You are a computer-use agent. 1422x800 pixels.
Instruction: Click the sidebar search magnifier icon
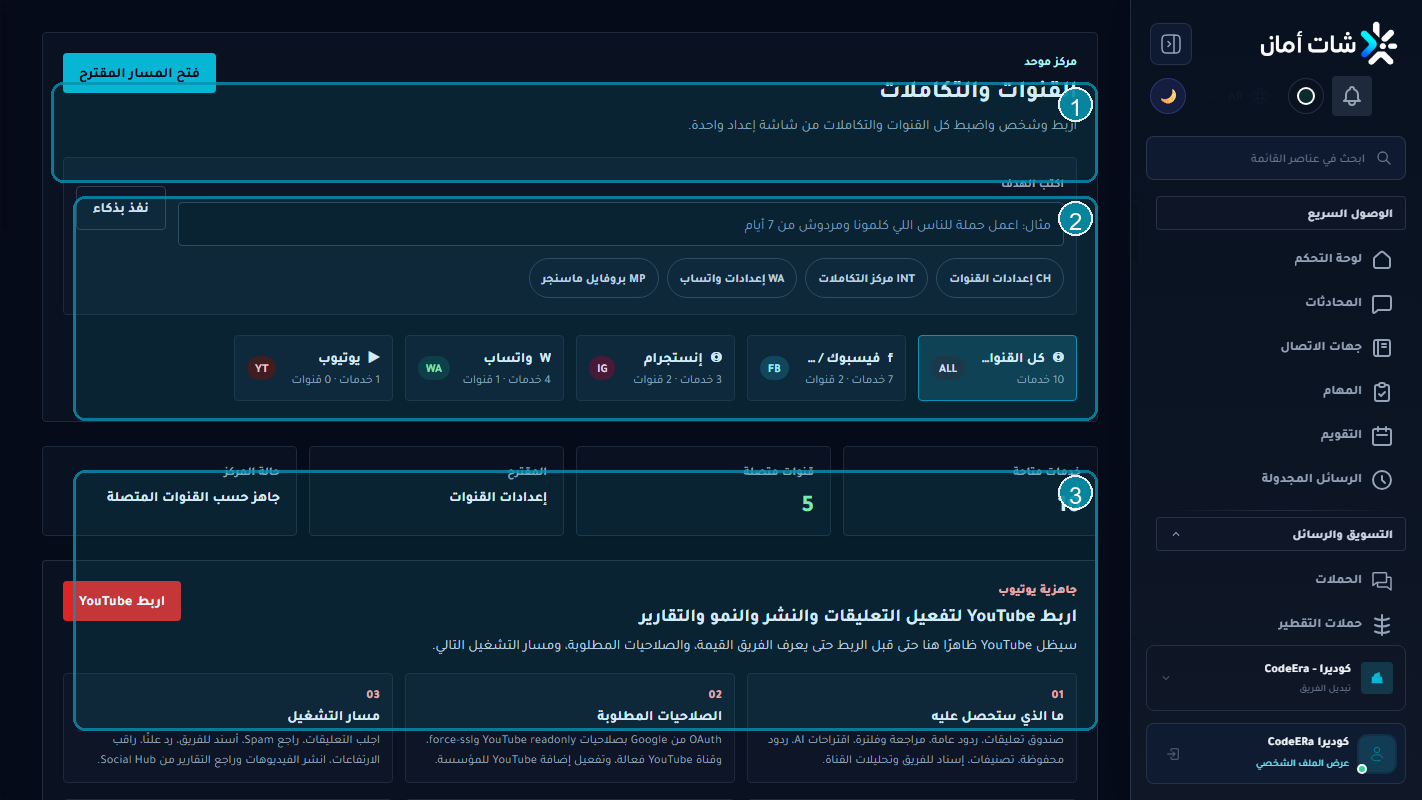[1384, 158]
